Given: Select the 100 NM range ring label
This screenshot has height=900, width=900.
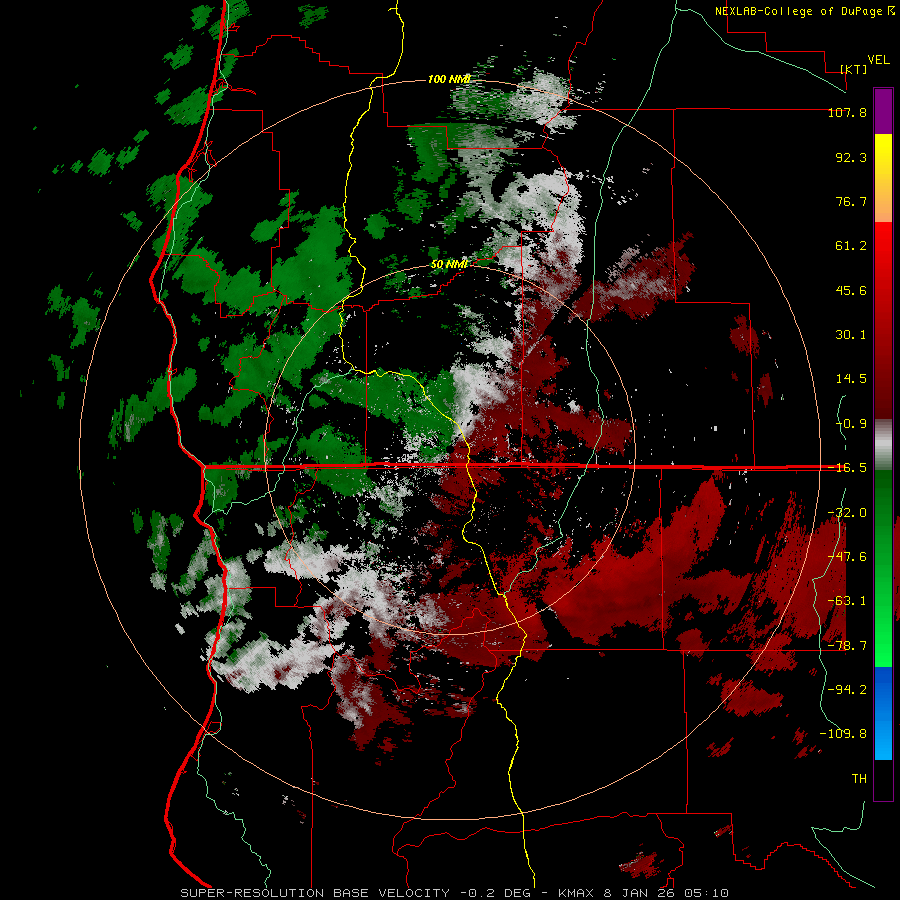Looking at the screenshot, I should [x=449, y=79].
